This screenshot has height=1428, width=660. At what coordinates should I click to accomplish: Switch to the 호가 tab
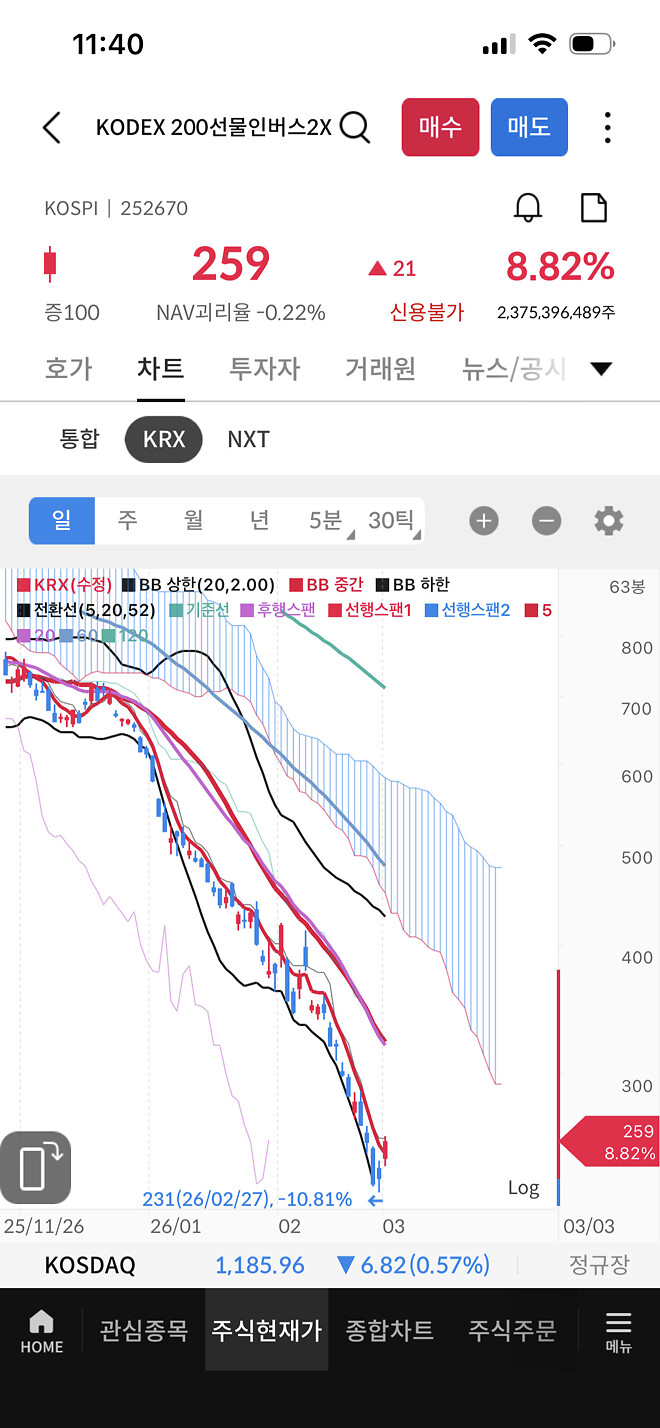pos(68,368)
